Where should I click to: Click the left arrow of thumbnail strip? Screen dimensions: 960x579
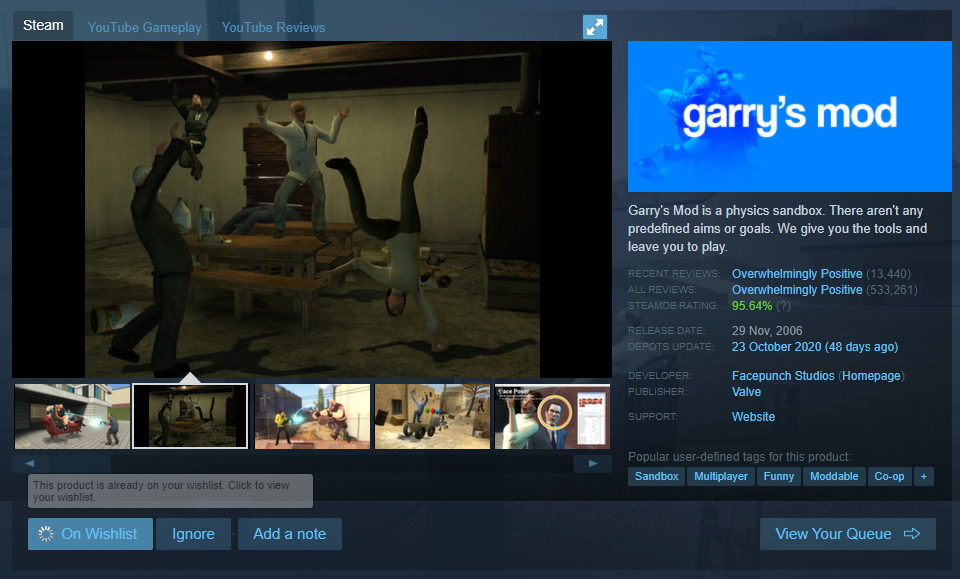click(30, 463)
